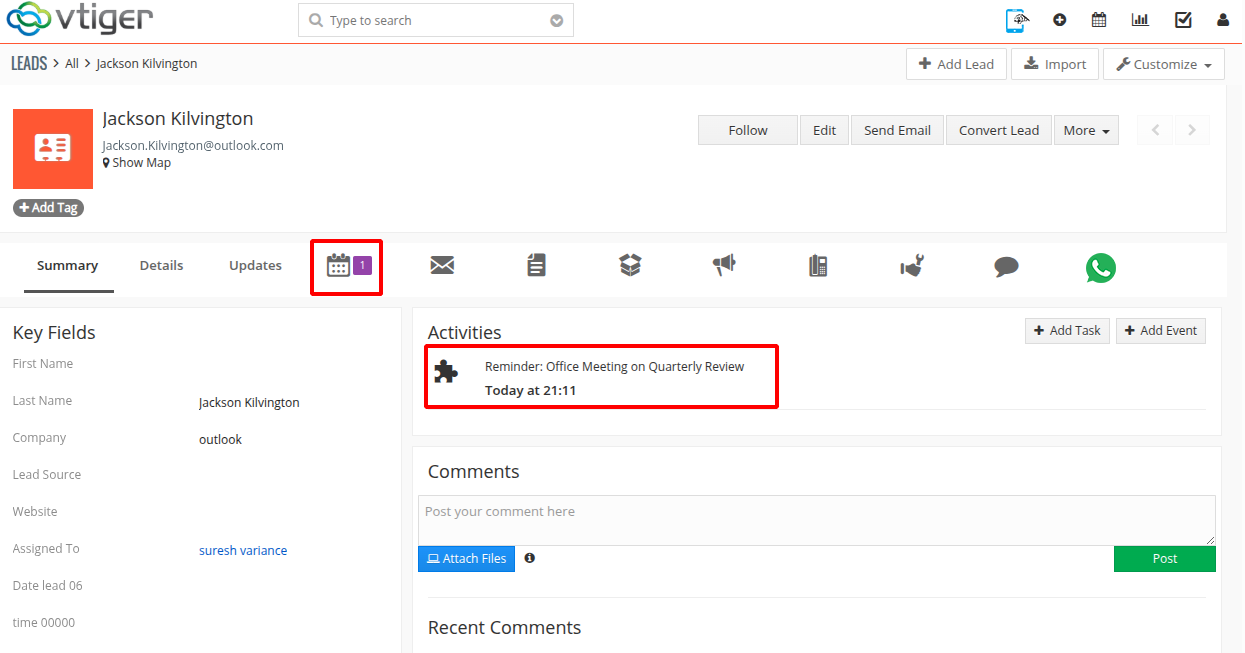Open the Products box tab icon
The image size is (1245, 653).
coord(630,265)
